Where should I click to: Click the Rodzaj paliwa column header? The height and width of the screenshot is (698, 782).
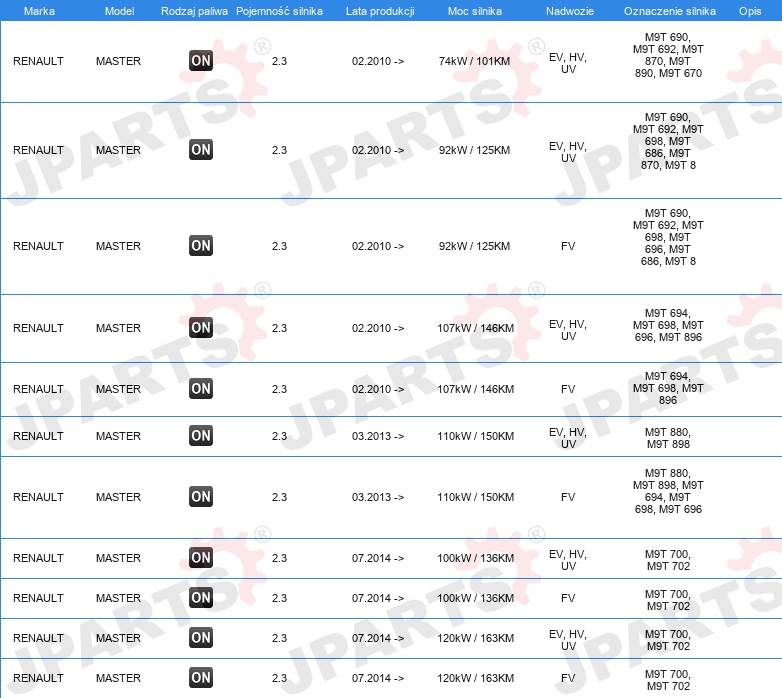pos(194,11)
